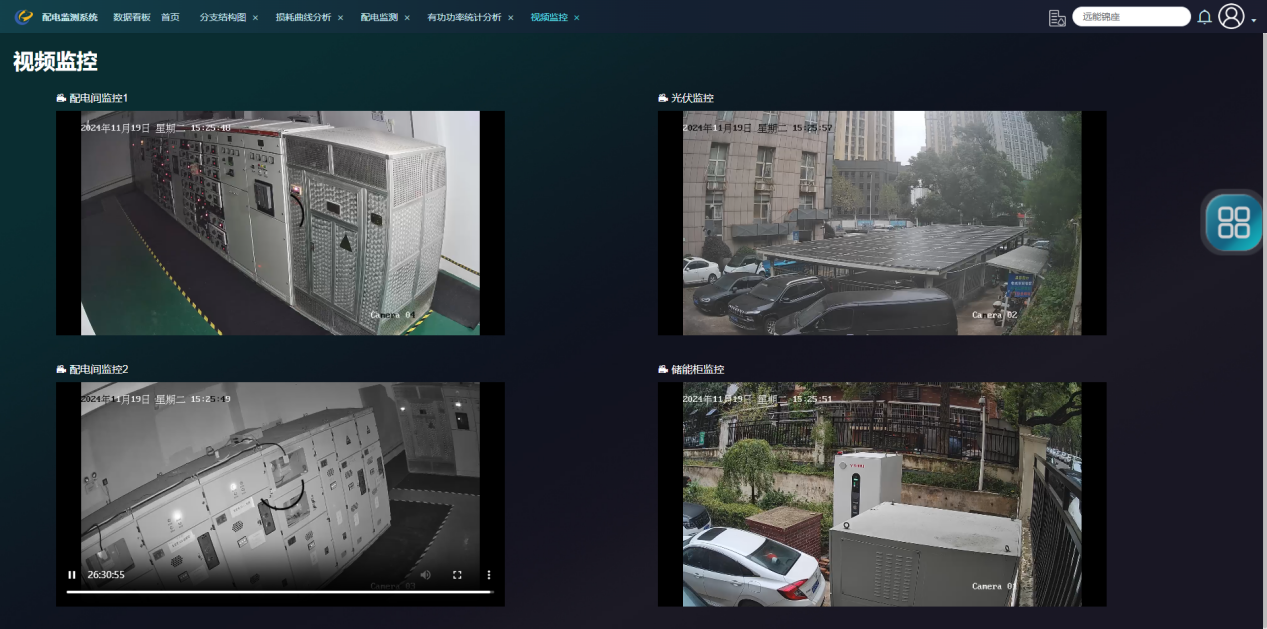Click the floating grid menu button
1267x629 pixels.
(1233, 222)
